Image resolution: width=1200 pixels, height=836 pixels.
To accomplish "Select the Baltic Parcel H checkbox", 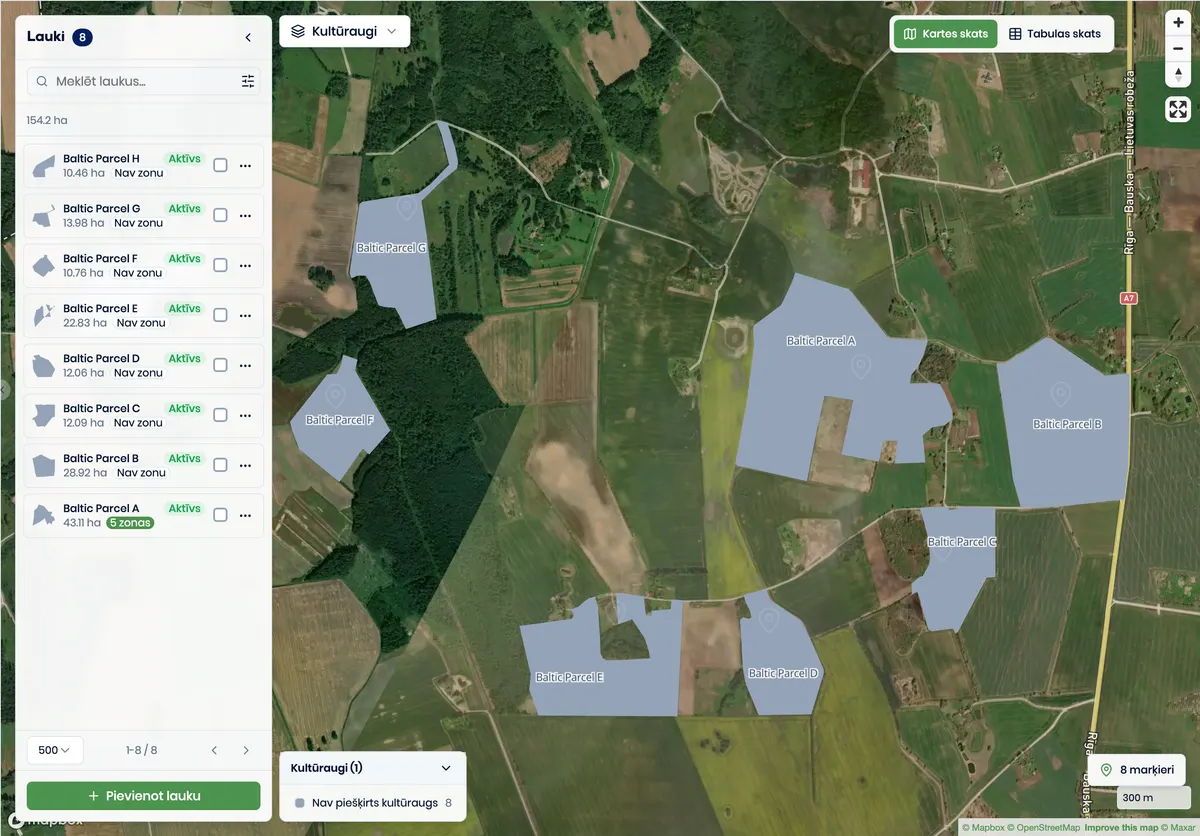I will [x=220, y=166].
